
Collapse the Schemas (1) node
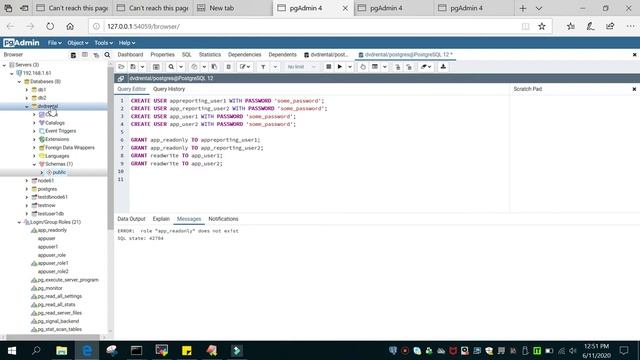click(34, 164)
